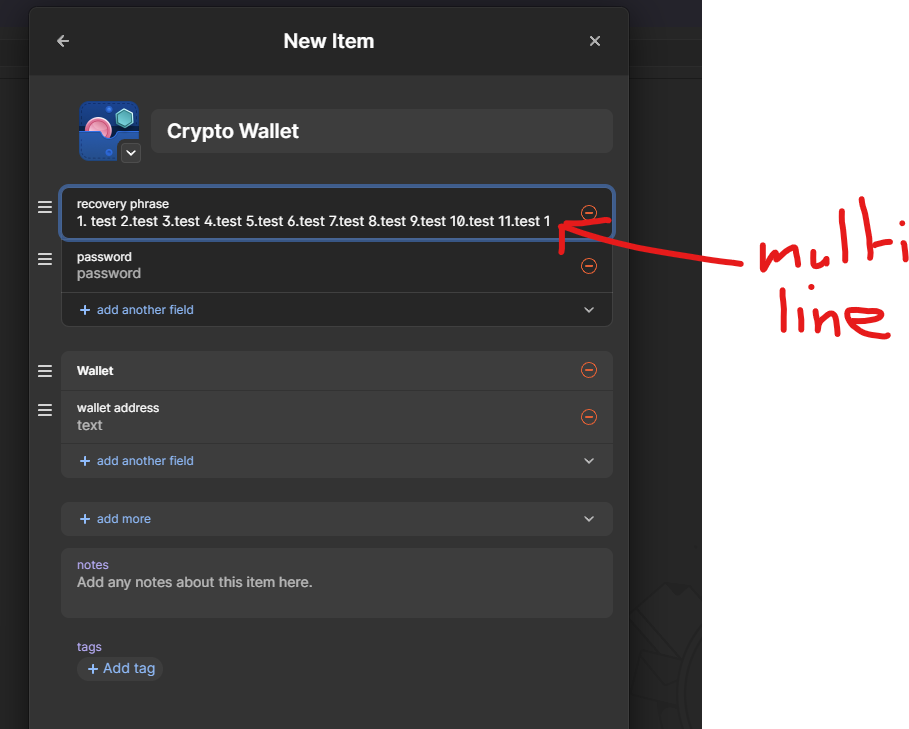Remove the password field
Viewport: 909px width, 729px height.
pyautogui.click(x=589, y=265)
